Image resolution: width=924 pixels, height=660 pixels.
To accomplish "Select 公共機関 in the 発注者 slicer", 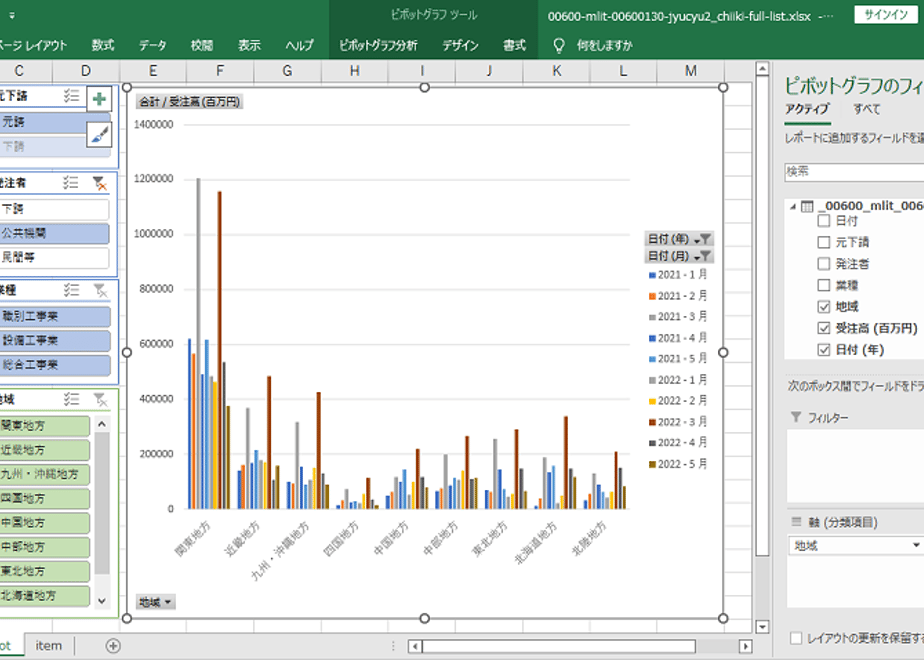I will [x=54, y=233].
